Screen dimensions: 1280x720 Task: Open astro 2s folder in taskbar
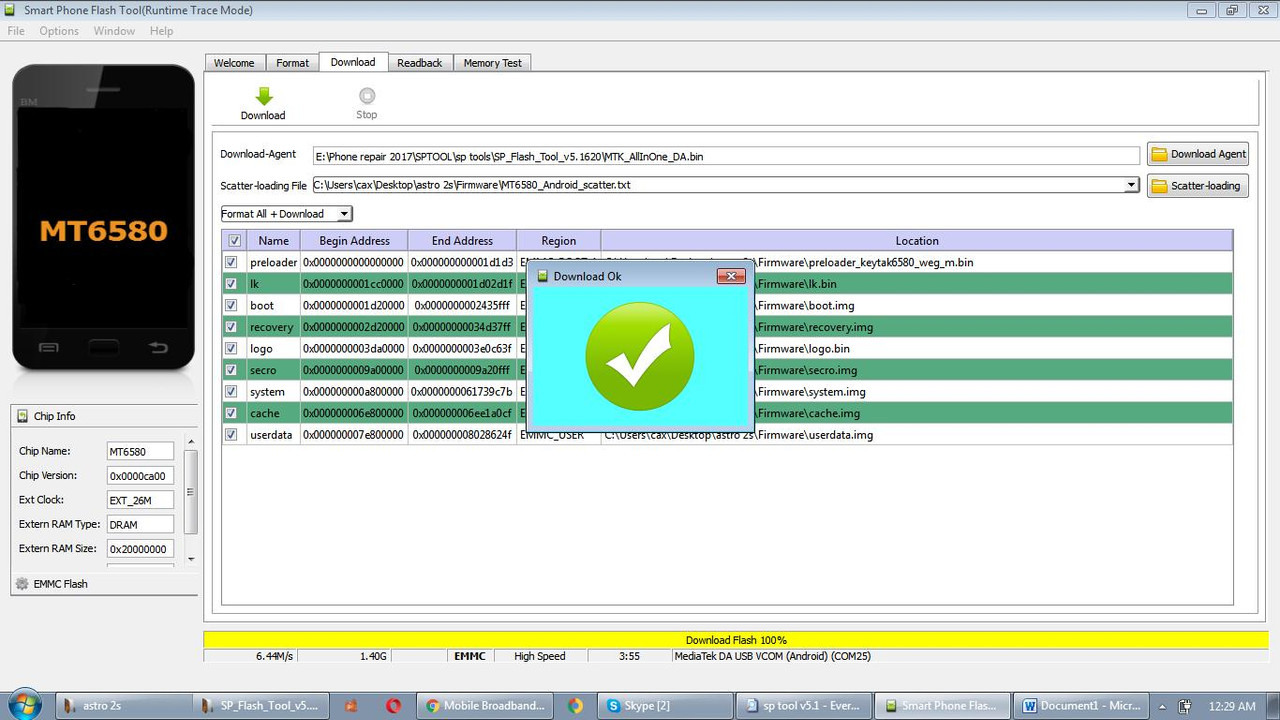122,705
